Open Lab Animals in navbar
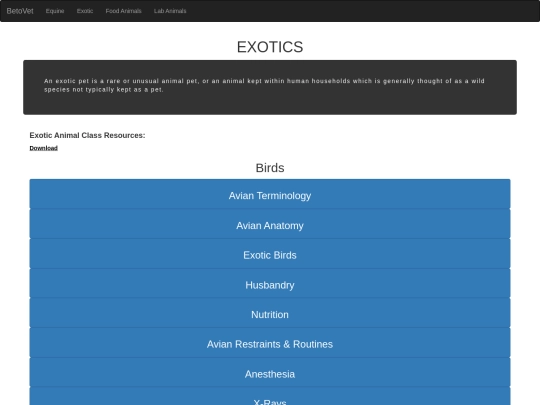This screenshot has width=540, height=405. [170, 11]
